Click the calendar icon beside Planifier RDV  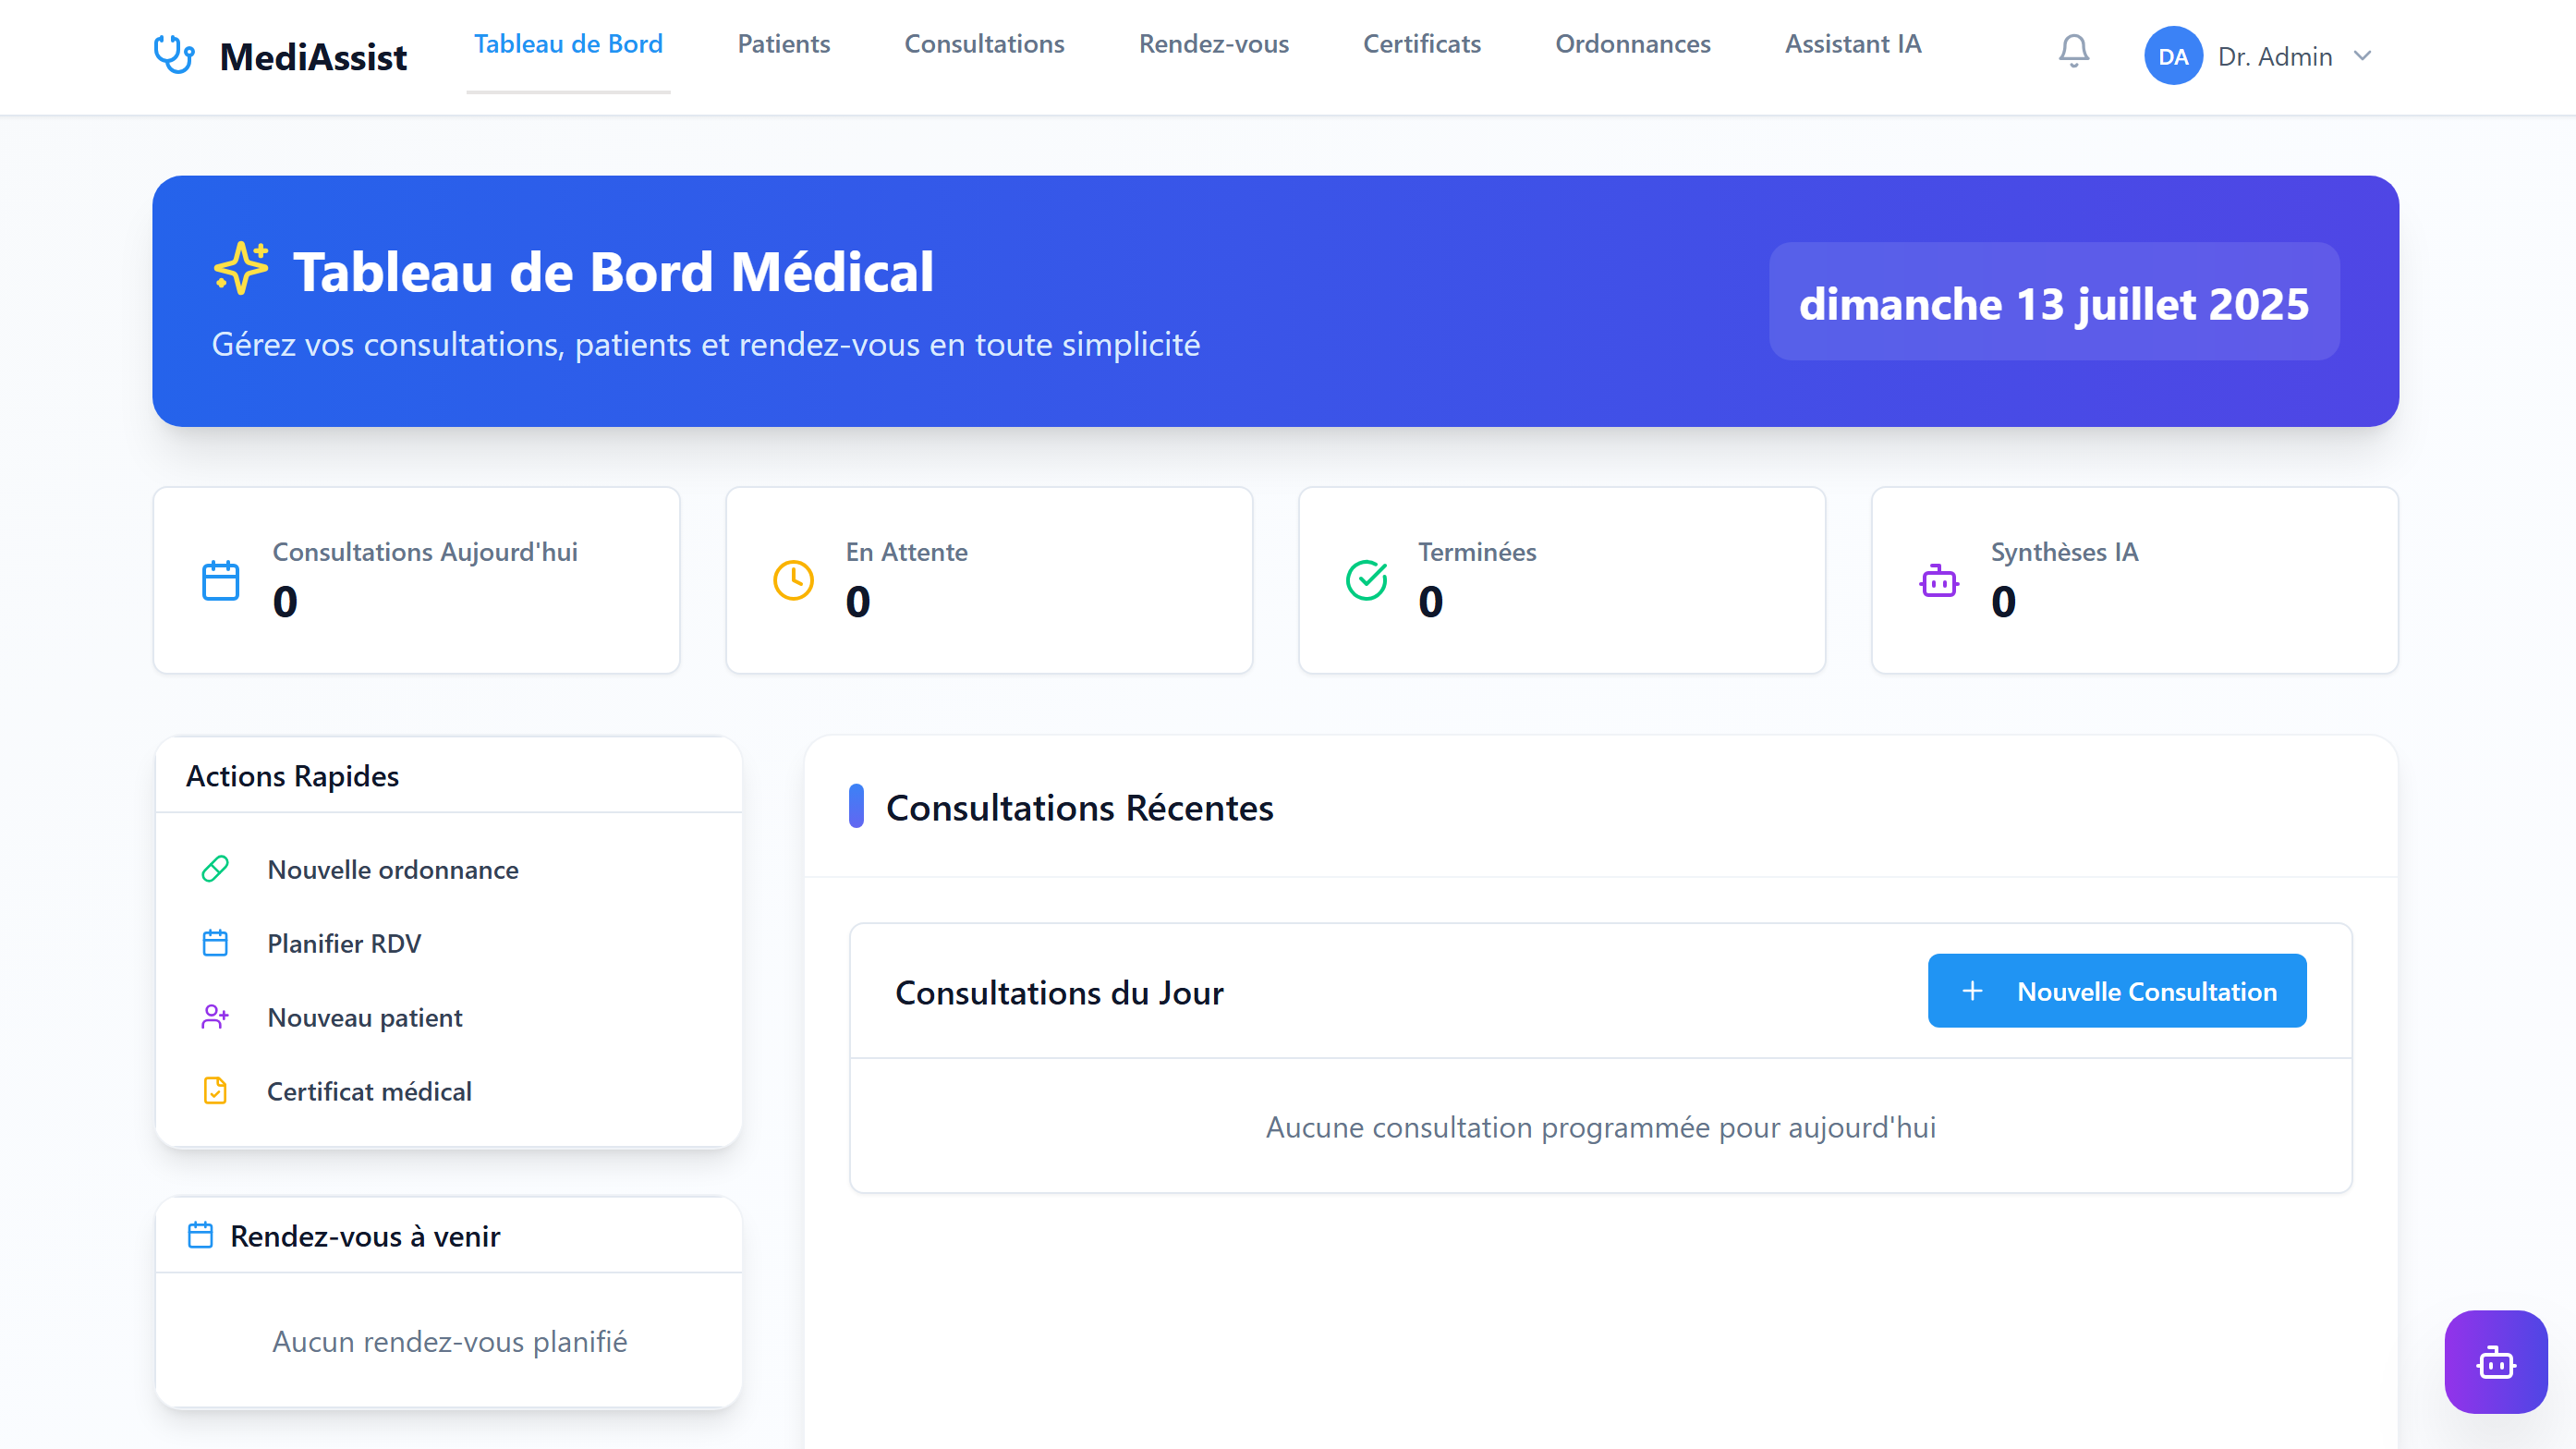(215, 943)
